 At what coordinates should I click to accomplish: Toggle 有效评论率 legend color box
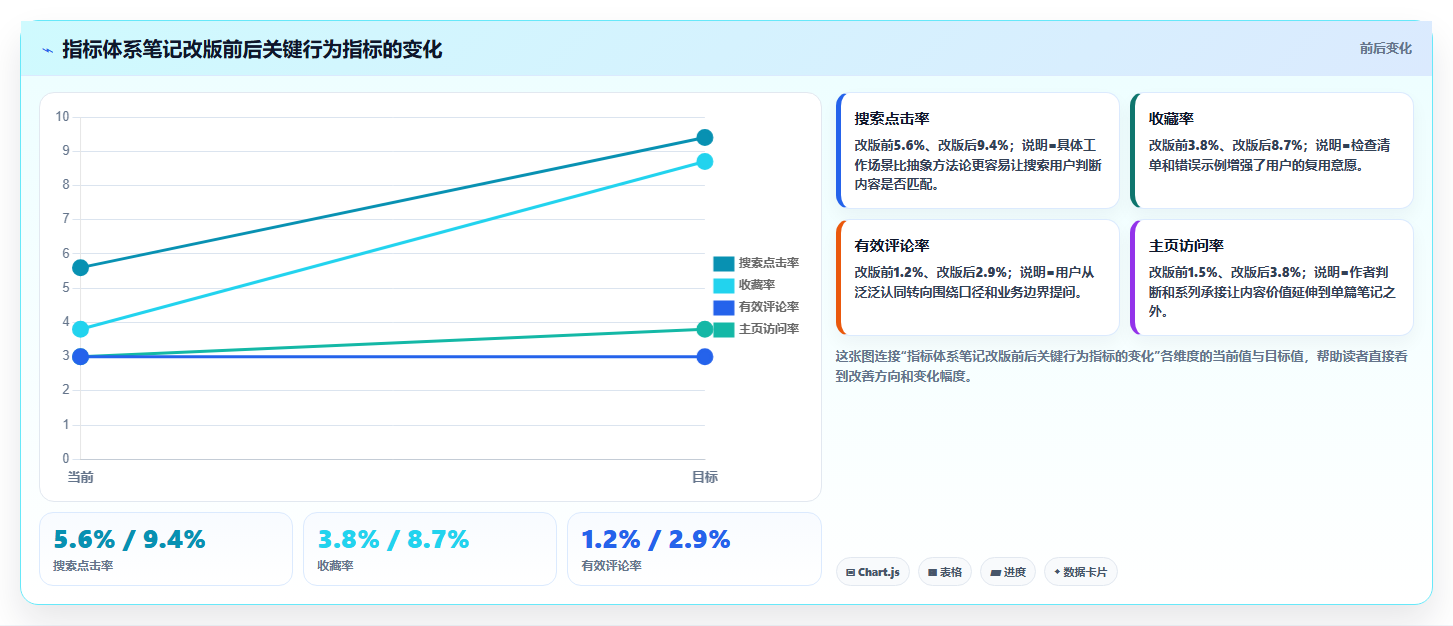click(x=724, y=307)
